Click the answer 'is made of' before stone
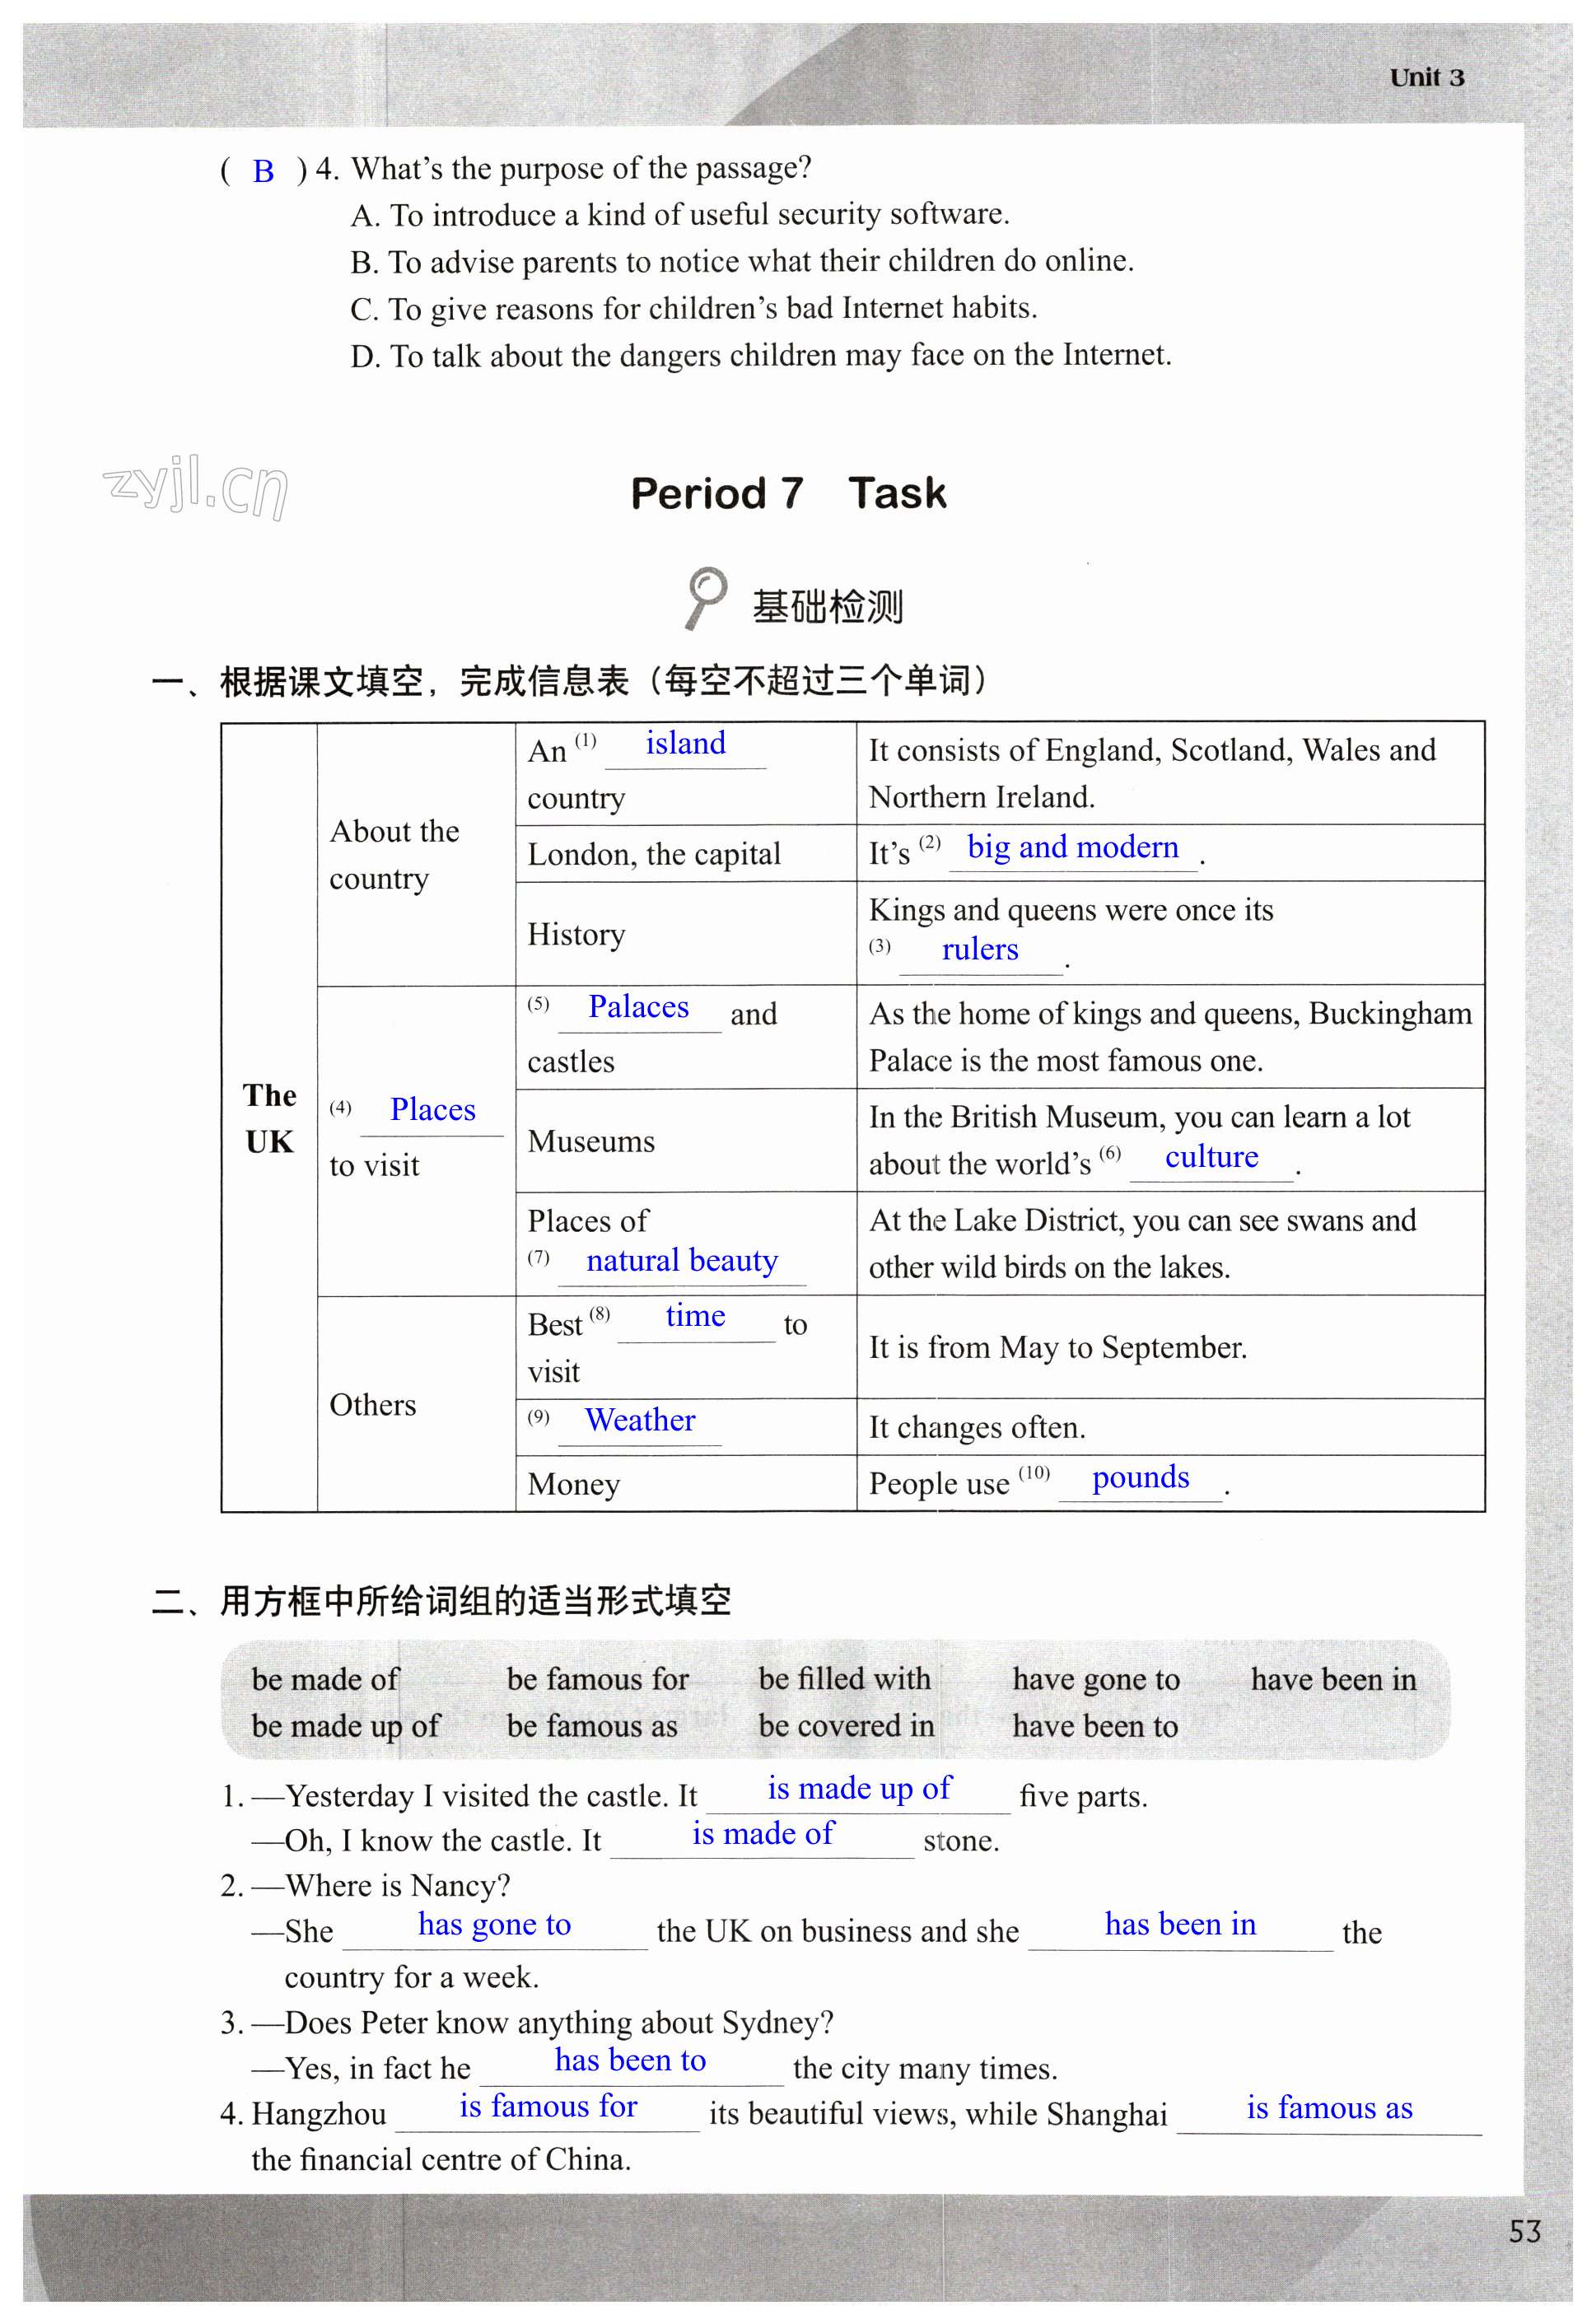The height and width of the screenshot is (2324, 1596). 763,1834
